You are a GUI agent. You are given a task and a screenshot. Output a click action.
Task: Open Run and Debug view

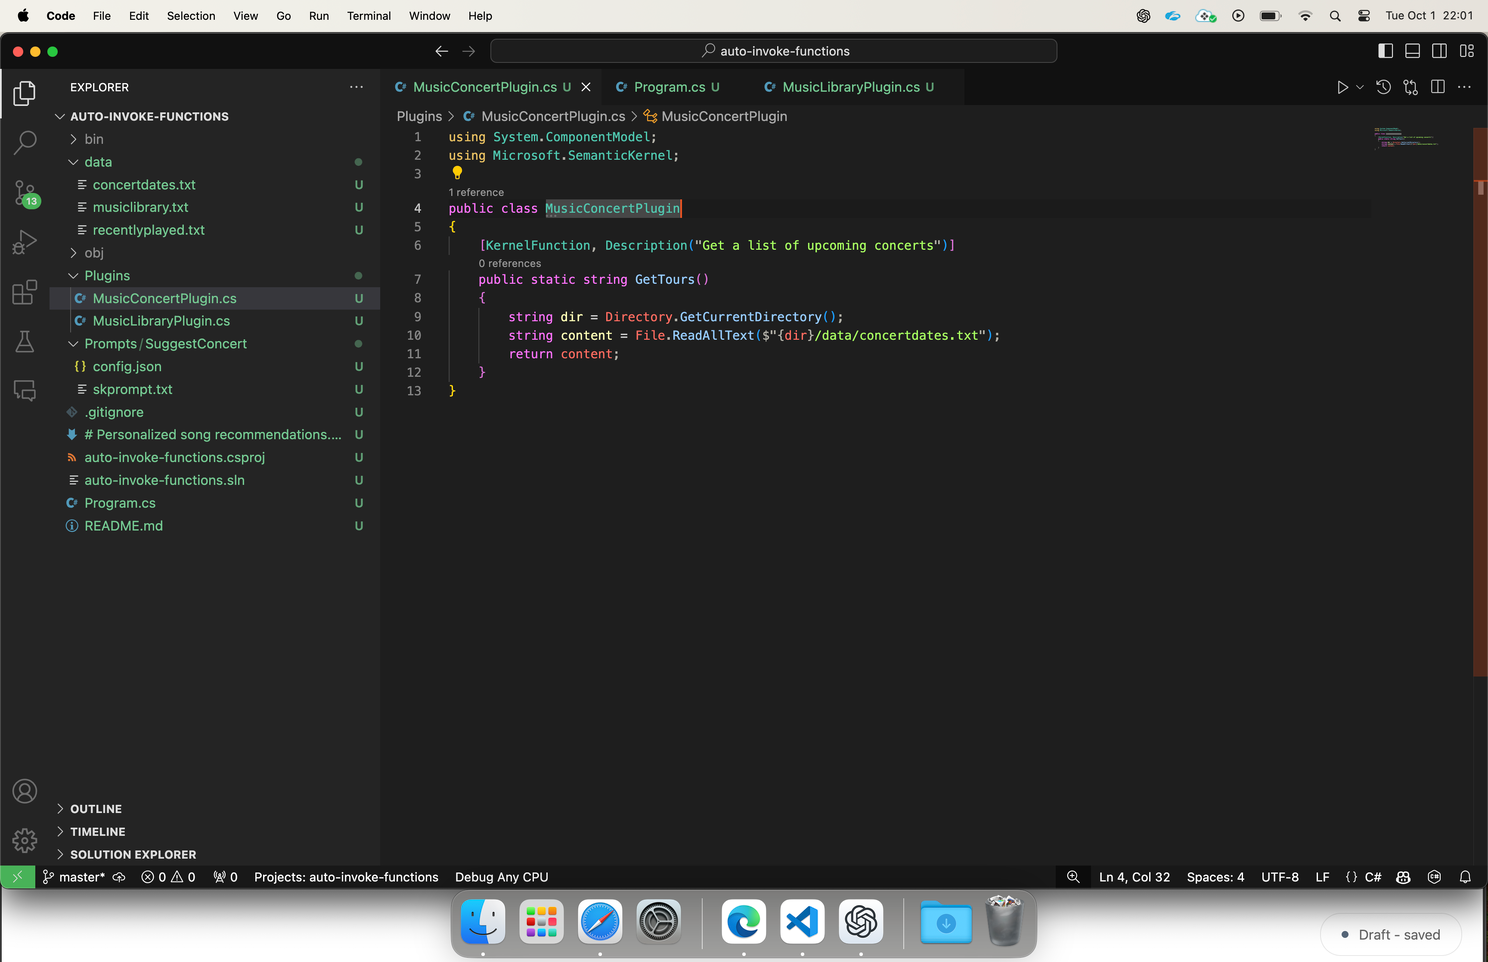[x=25, y=242]
